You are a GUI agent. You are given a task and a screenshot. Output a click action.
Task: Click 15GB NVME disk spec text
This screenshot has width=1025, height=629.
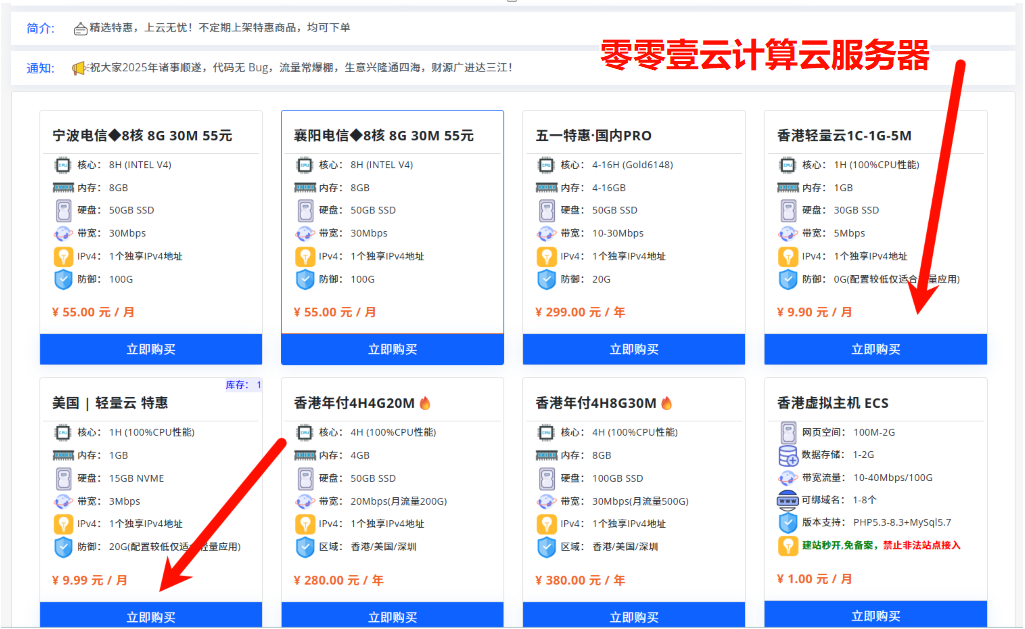tap(137, 479)
